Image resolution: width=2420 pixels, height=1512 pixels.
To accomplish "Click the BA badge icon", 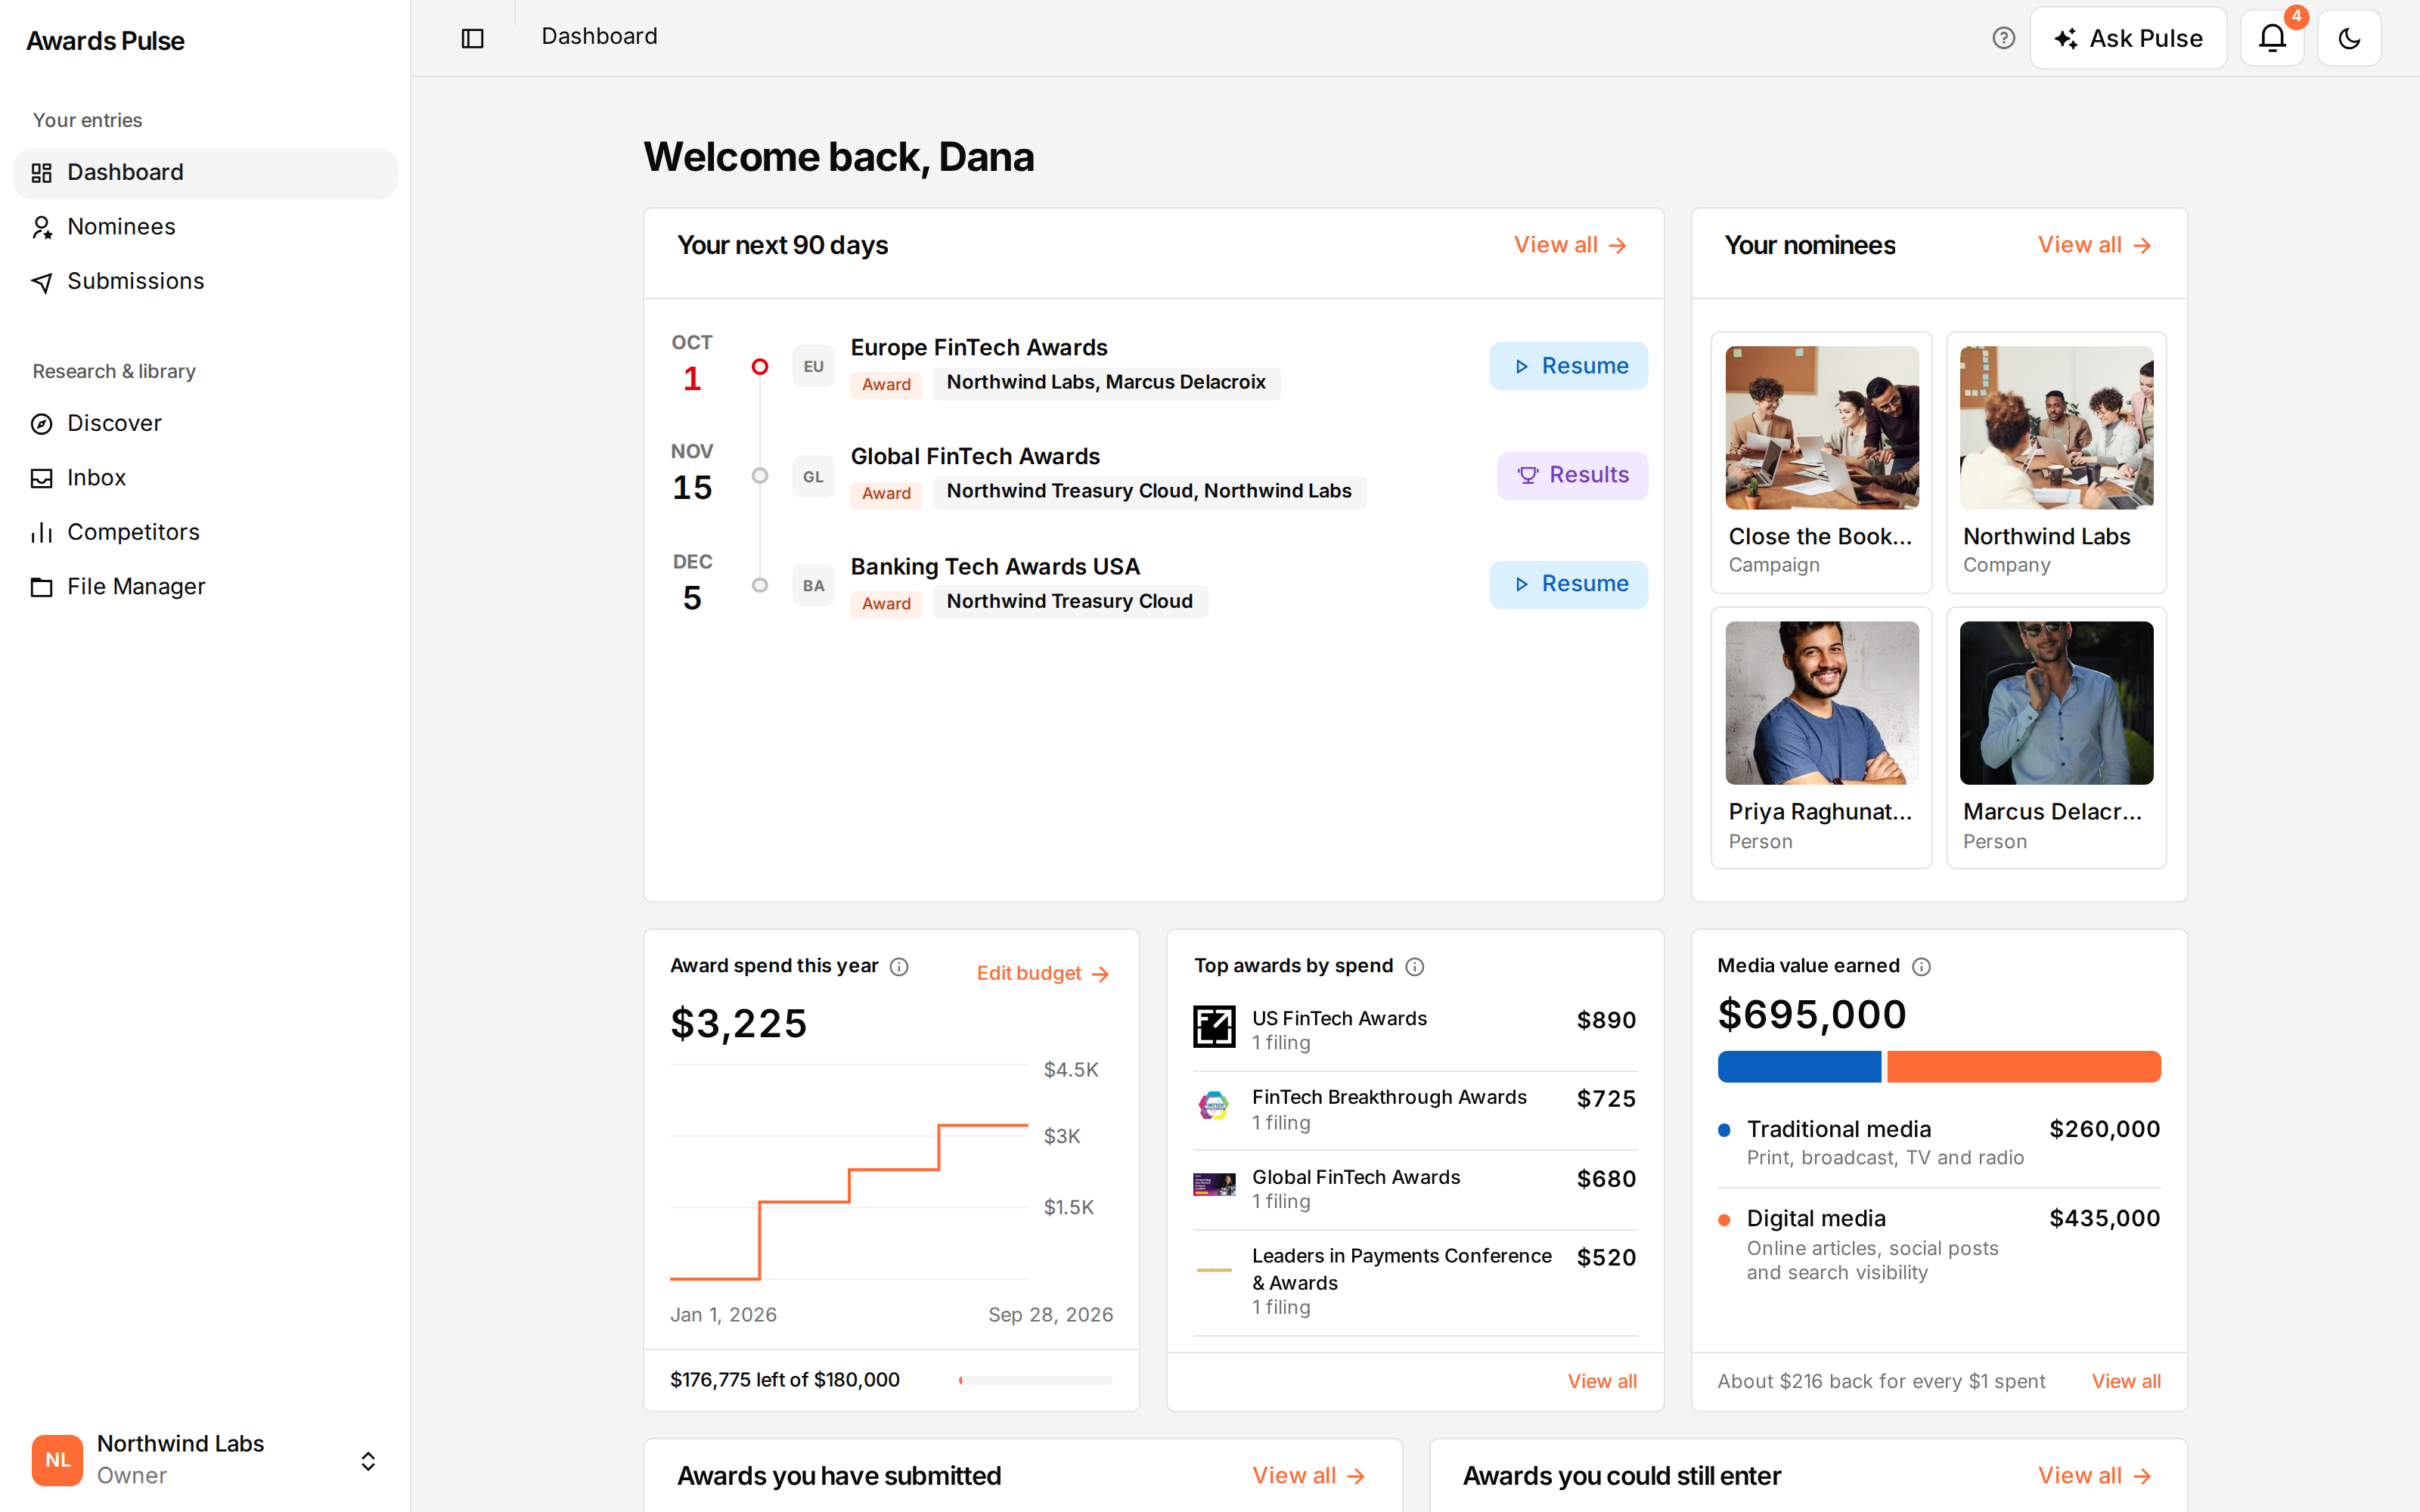I will 813,586.
